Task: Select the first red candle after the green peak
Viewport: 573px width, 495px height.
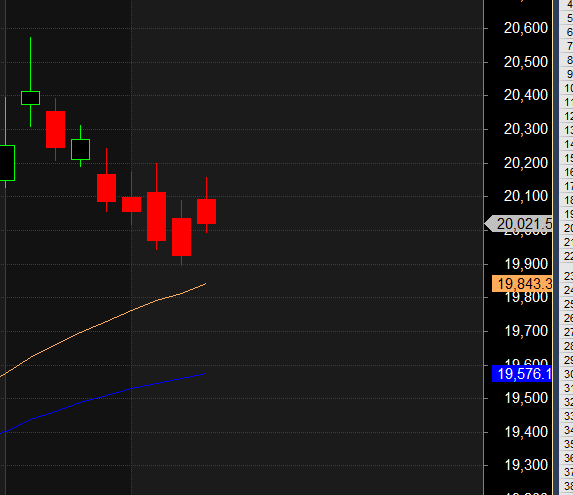Action: tap(56, 129)
